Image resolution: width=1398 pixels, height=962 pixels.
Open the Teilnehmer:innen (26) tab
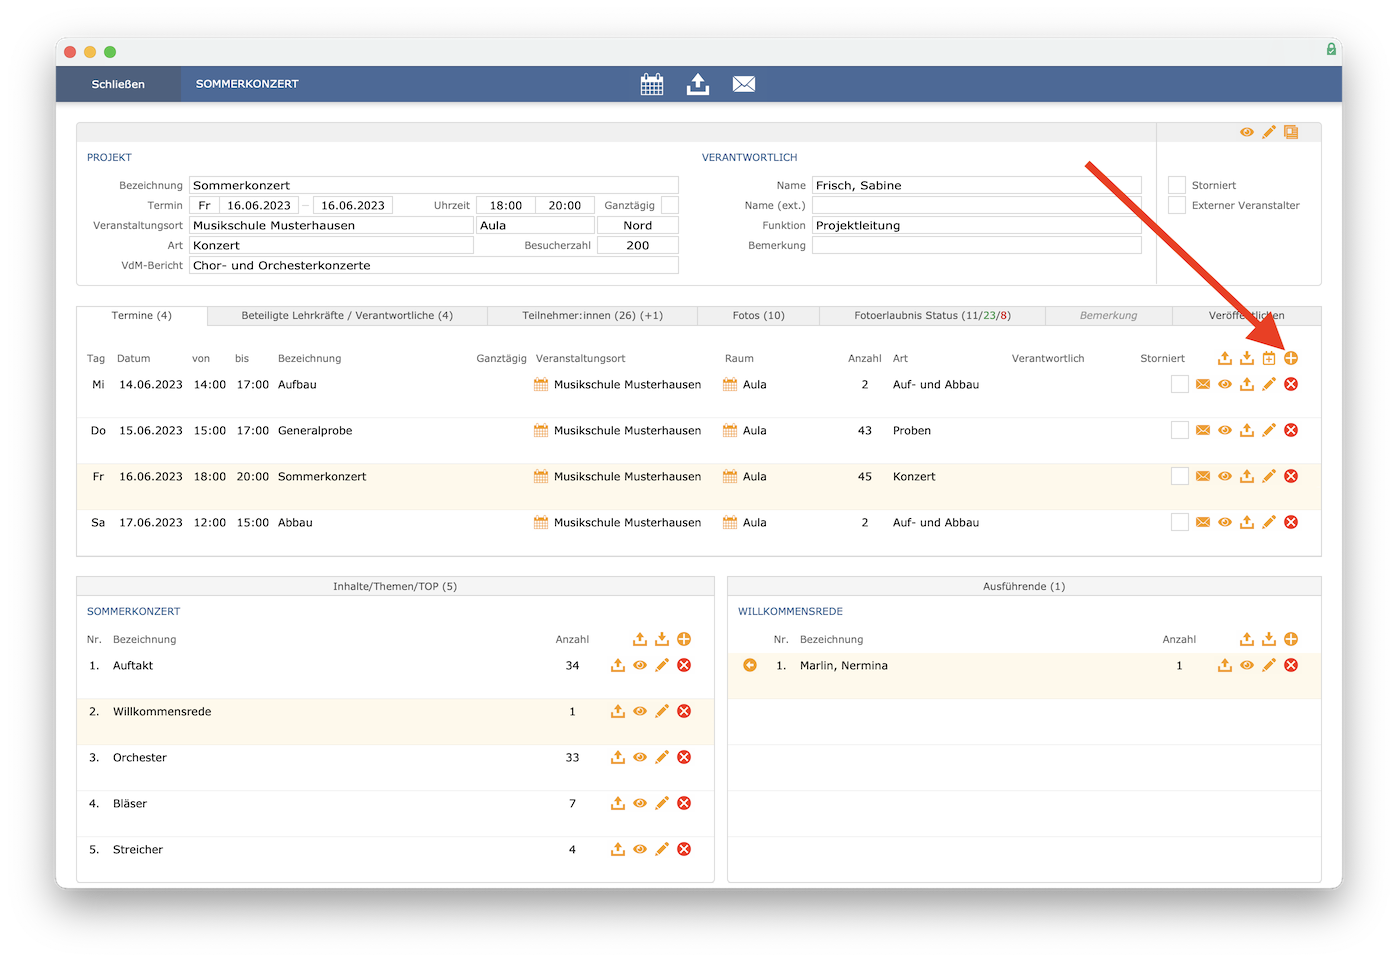tap(592, 316)
